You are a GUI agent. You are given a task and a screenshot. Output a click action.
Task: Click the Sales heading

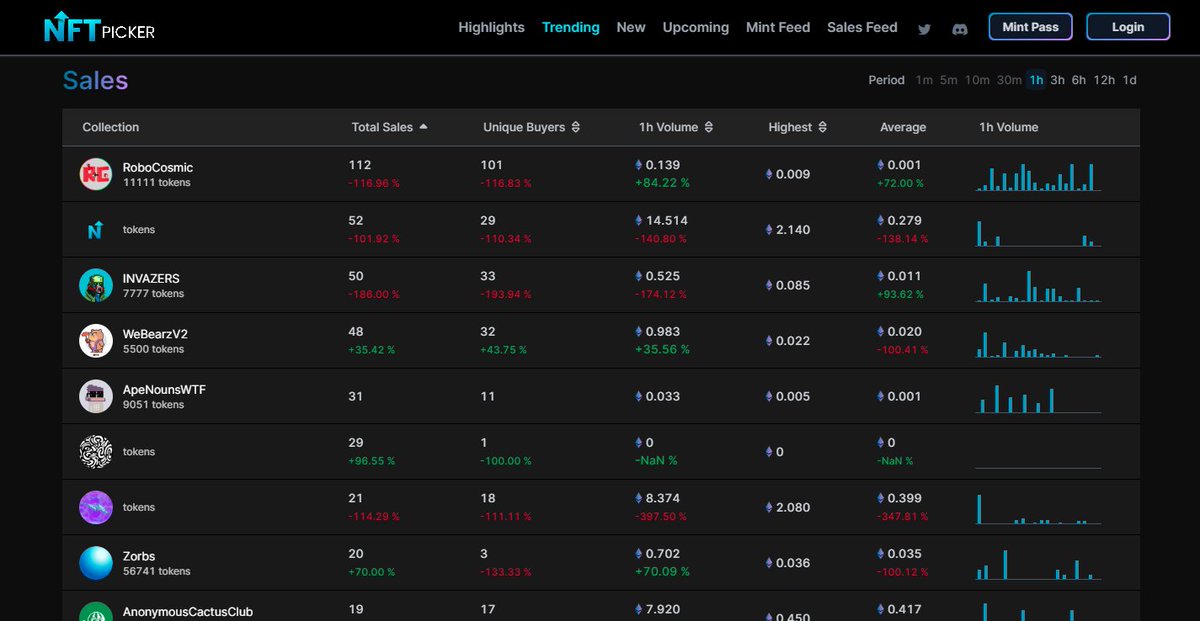(96, 81)
